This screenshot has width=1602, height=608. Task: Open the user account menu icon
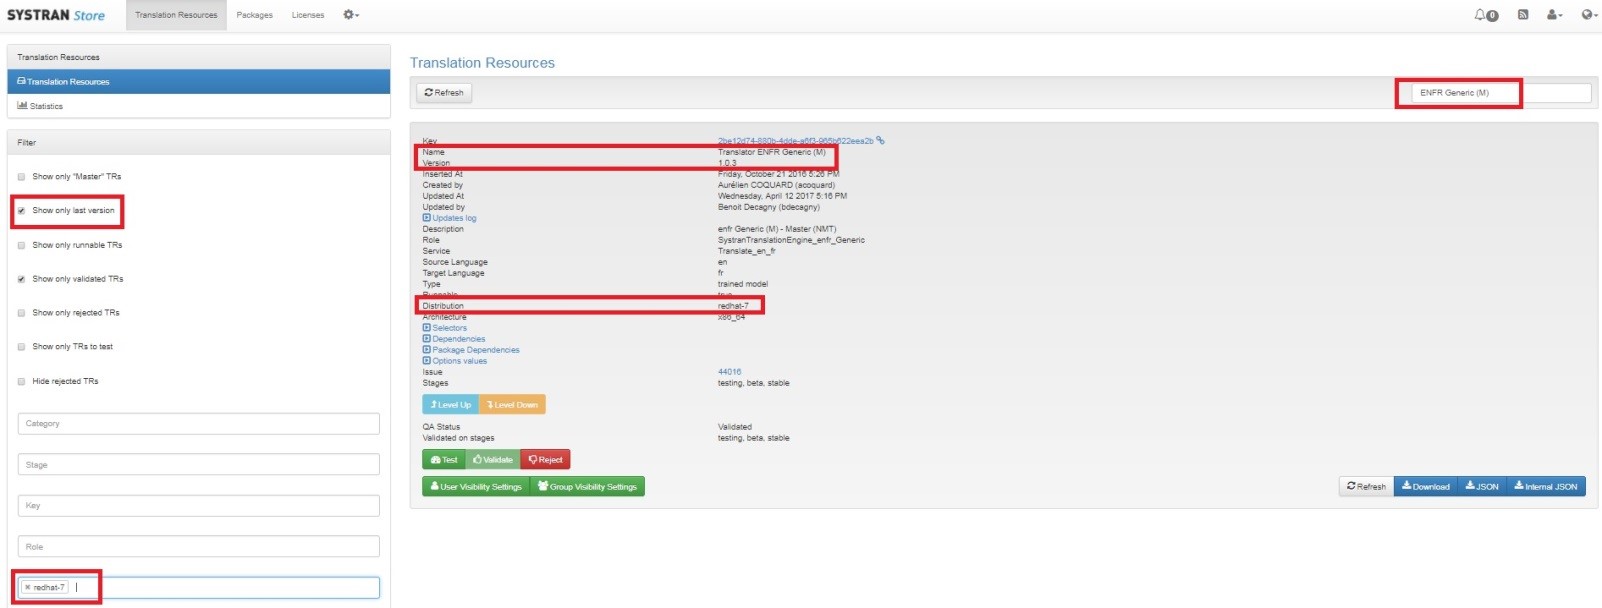pyautogui.click(x=1554, y=15)
